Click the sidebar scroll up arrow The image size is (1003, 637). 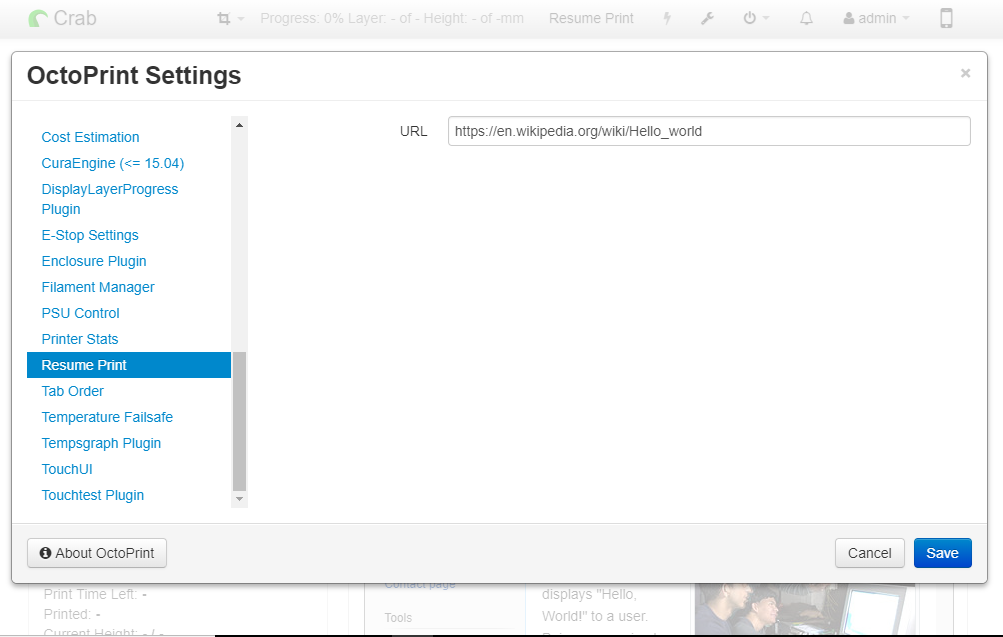239,125
